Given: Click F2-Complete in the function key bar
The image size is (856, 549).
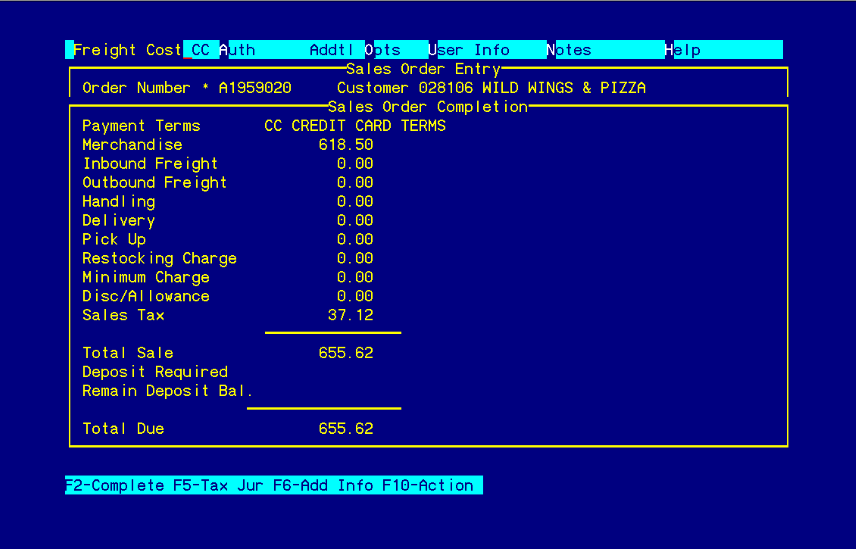Looking at the screenshot, I should [115, 485].
